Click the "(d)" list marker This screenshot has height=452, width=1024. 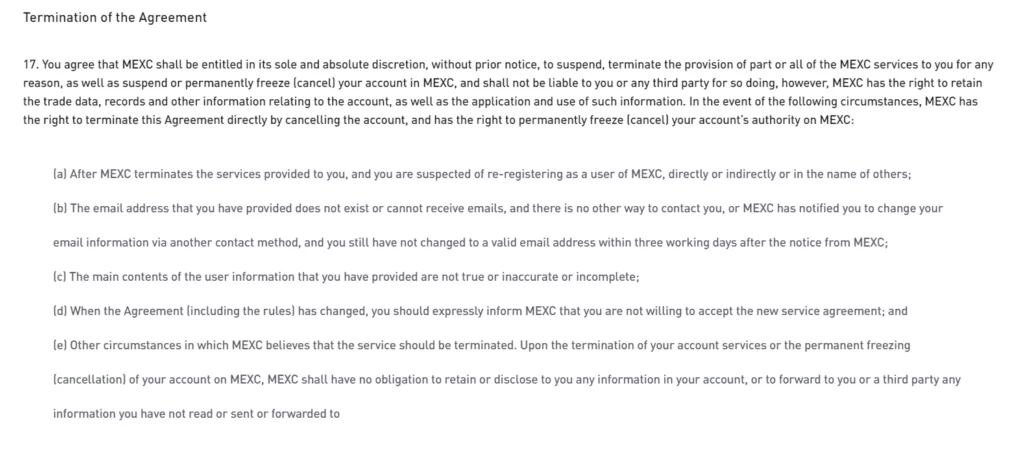tap(59, 310)
